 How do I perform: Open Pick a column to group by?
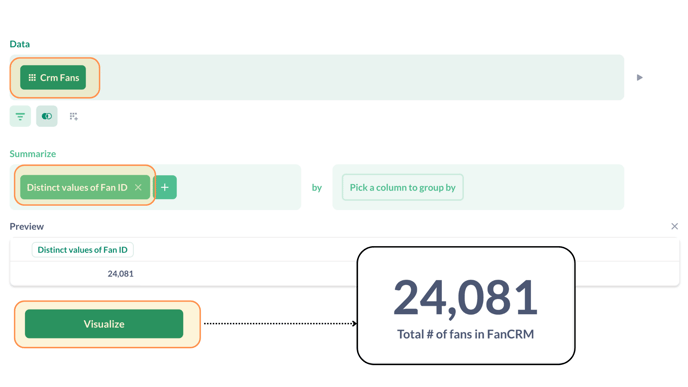tap(402, 187)
